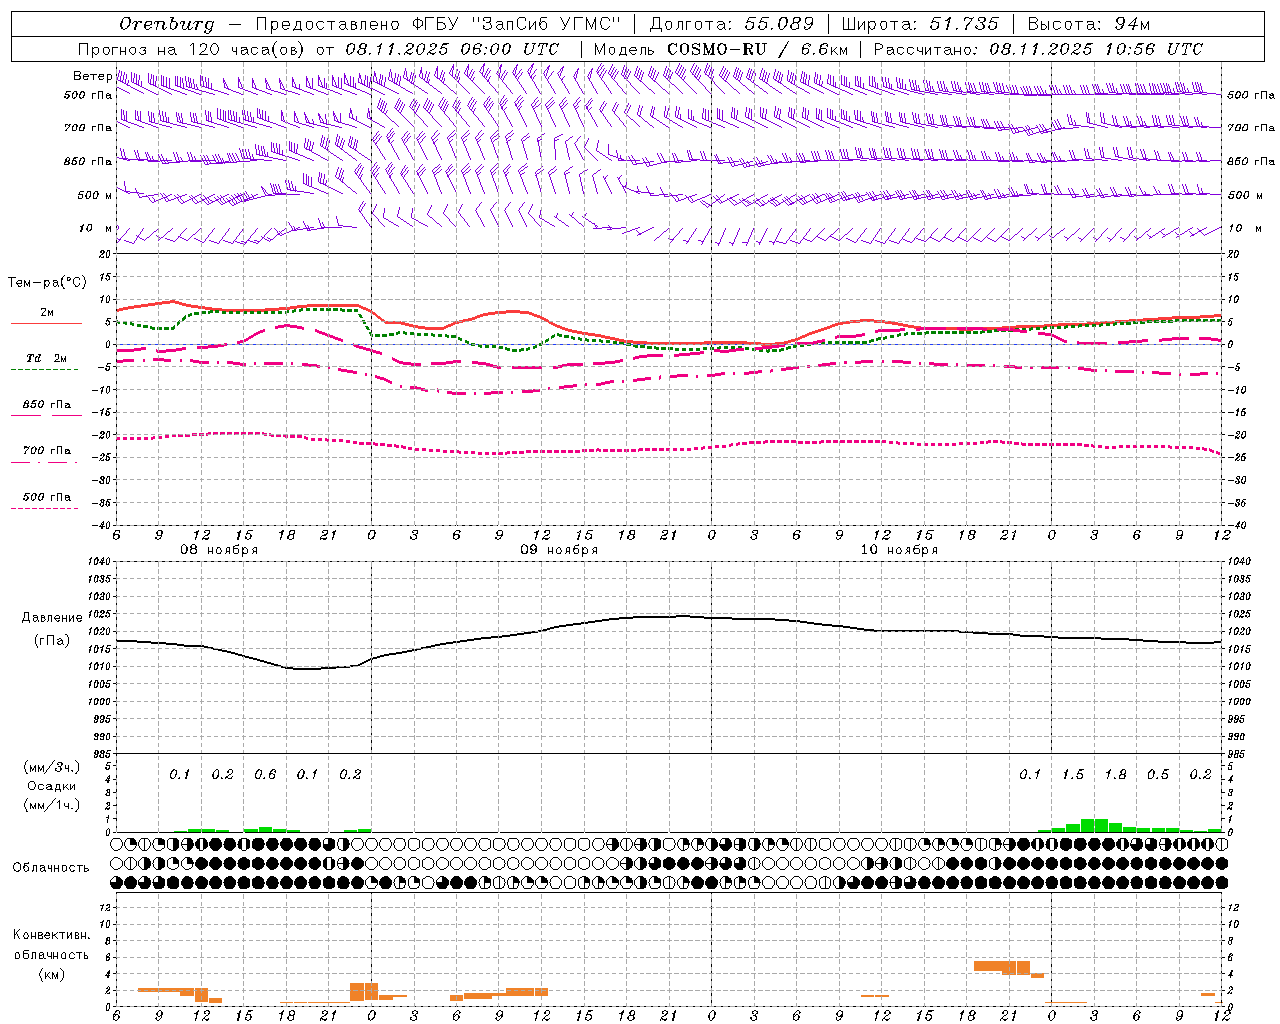Click the (гПа) unit under Давление
The height and width of the screenshot is (1024, 1280).
pos(52,640)
